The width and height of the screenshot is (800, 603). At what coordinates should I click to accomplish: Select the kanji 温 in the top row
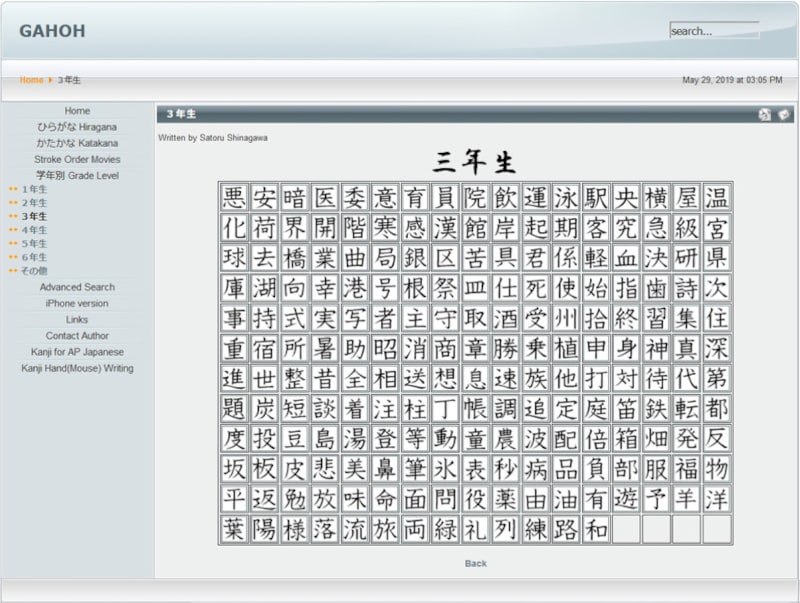click(716, 197)
